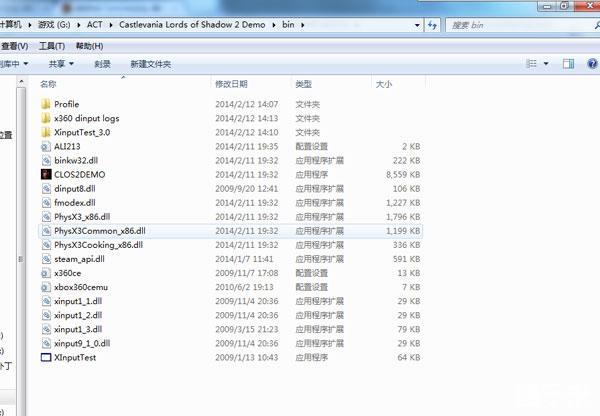Open the 帮助(H) menu
The width and height of the screenshot is (600, 416).
pos(88,46)
